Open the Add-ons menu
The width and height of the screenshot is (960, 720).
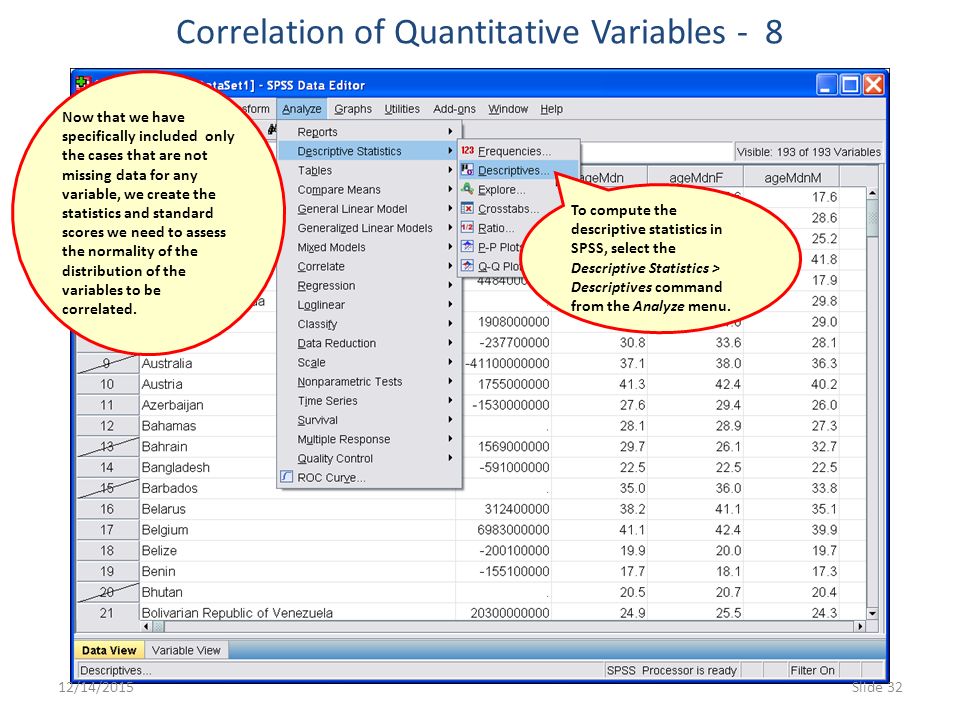pyautogui.click(x=454, y=109)
